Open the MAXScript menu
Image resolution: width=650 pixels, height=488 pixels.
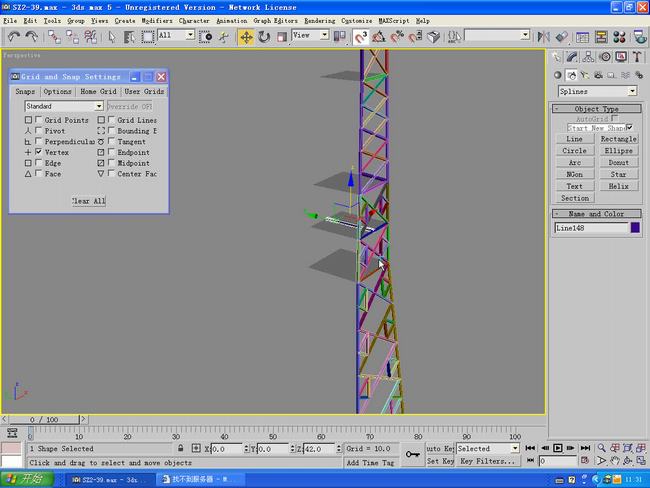[394, 21]
